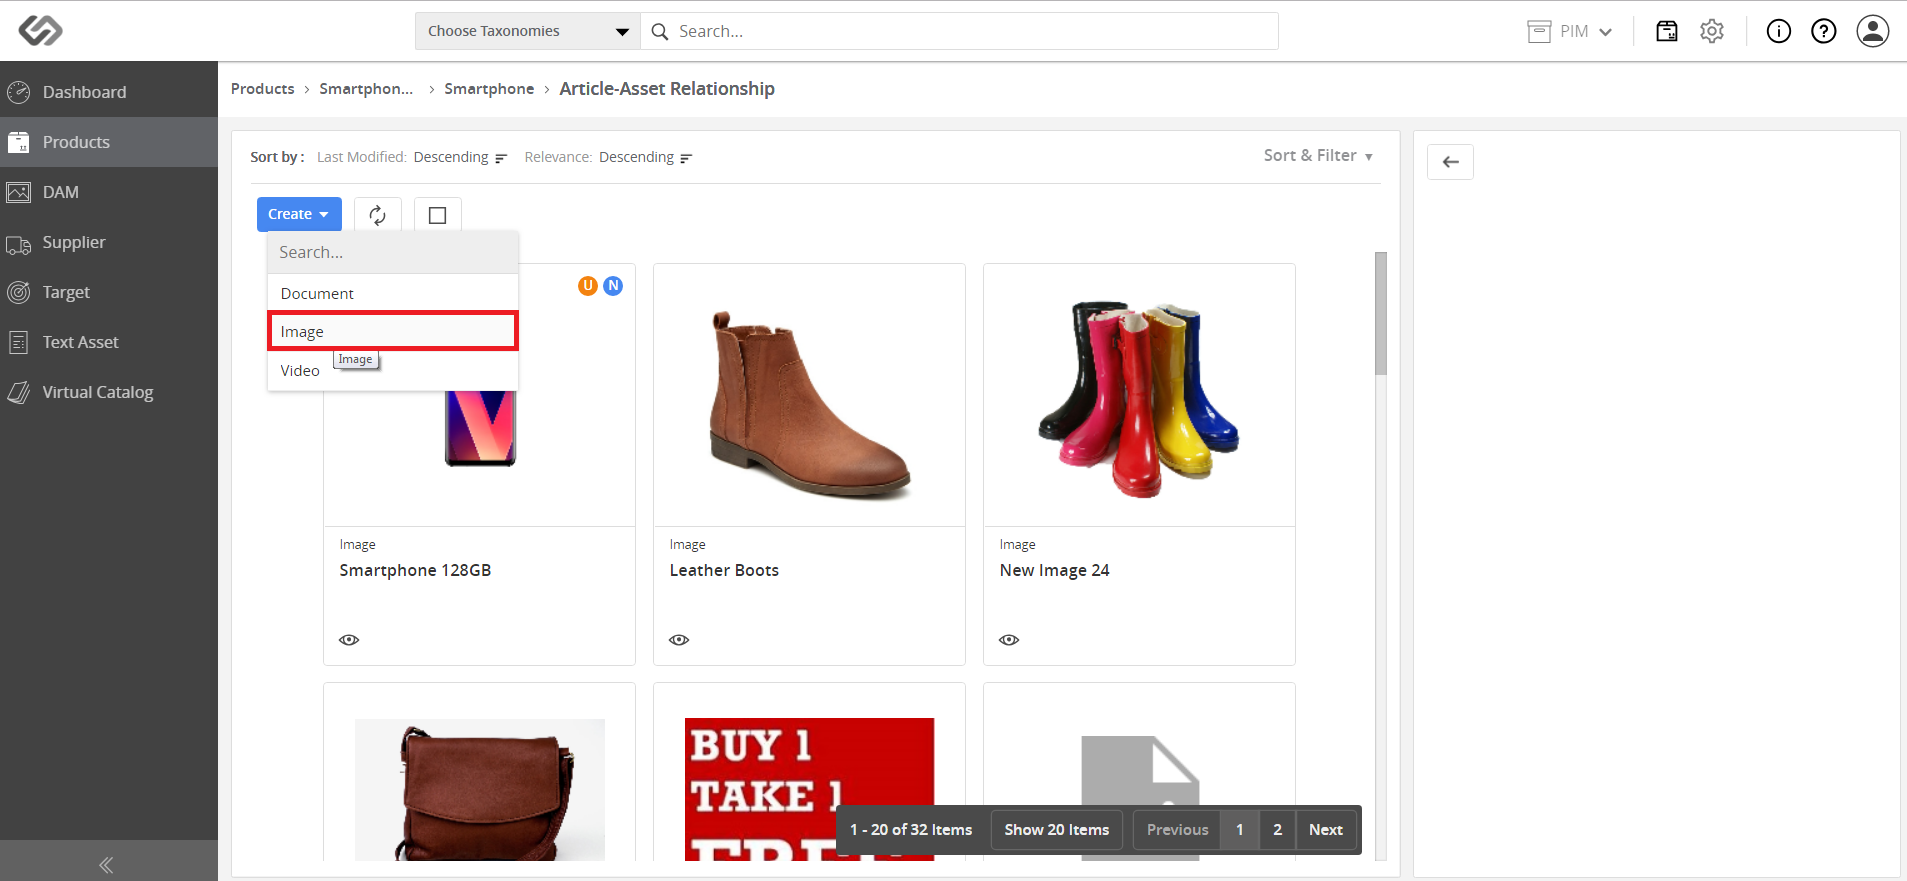The height and width of the screenshot is (881, 1907).
Task: Click the clipboard basket icon in header
Action: click(x=1667, y=31)
